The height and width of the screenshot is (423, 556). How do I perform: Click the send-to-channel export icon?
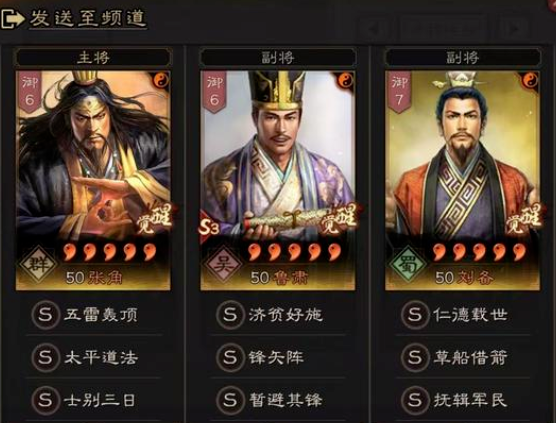(x=13, y=18)
